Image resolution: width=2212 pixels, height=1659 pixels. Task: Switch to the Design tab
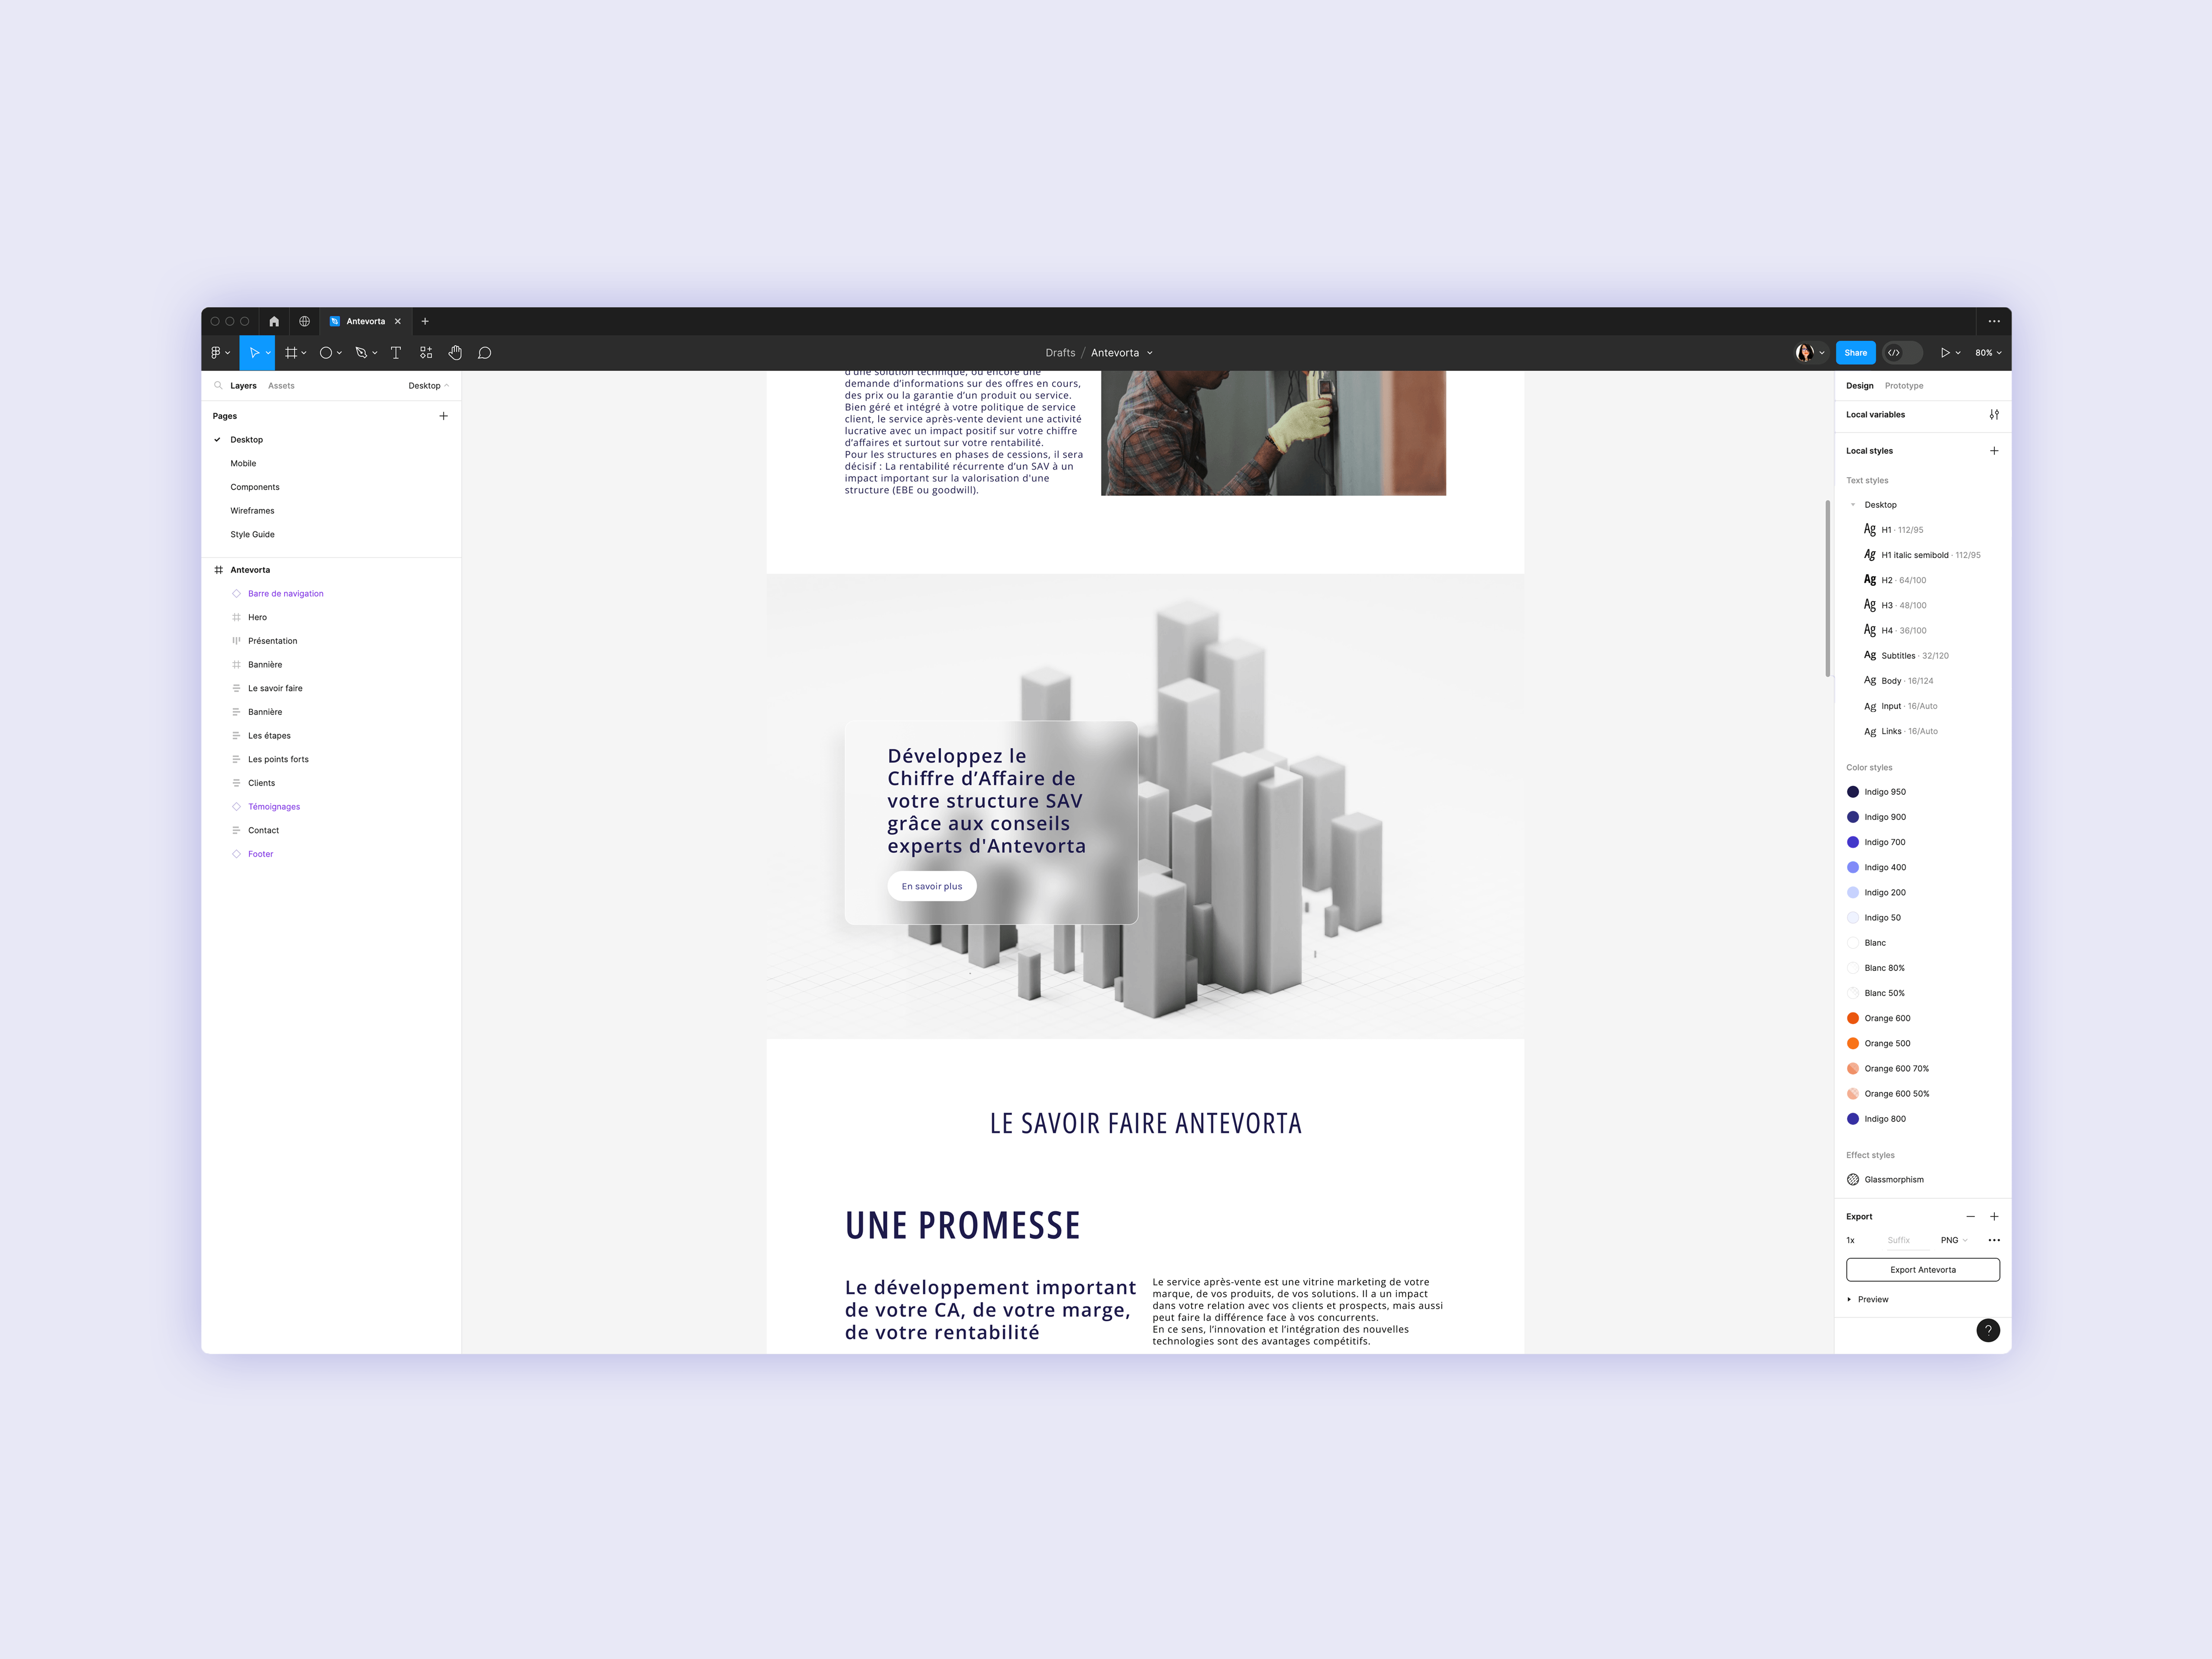coord(1860,385)
